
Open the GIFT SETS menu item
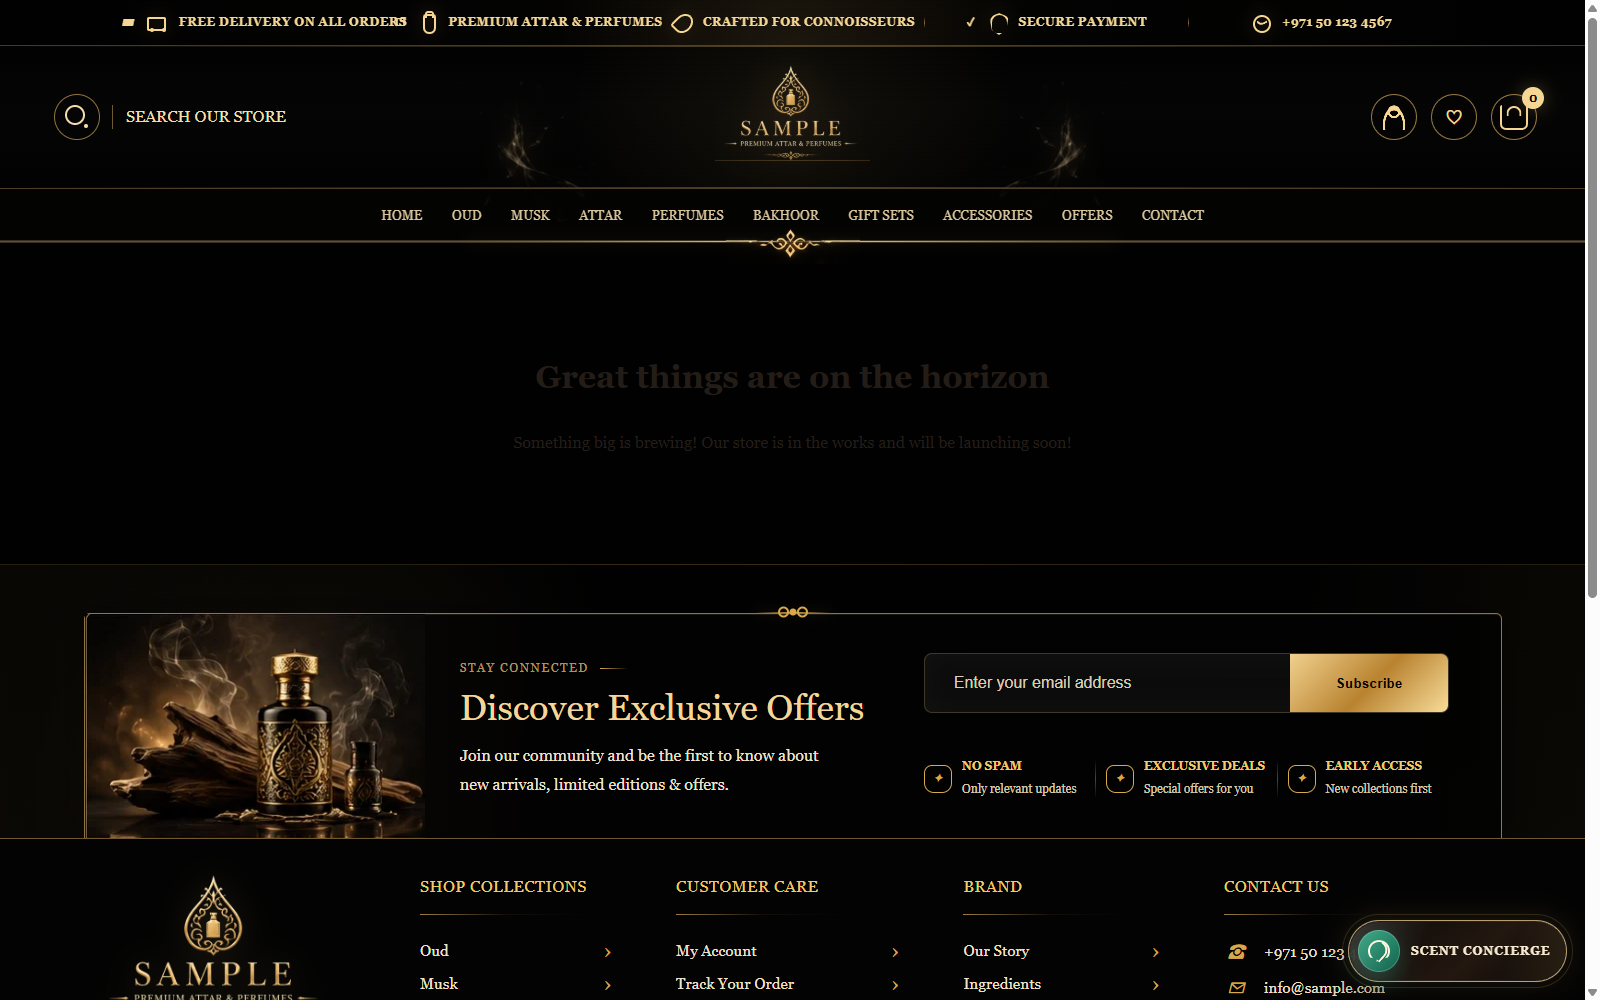(881, 215)
